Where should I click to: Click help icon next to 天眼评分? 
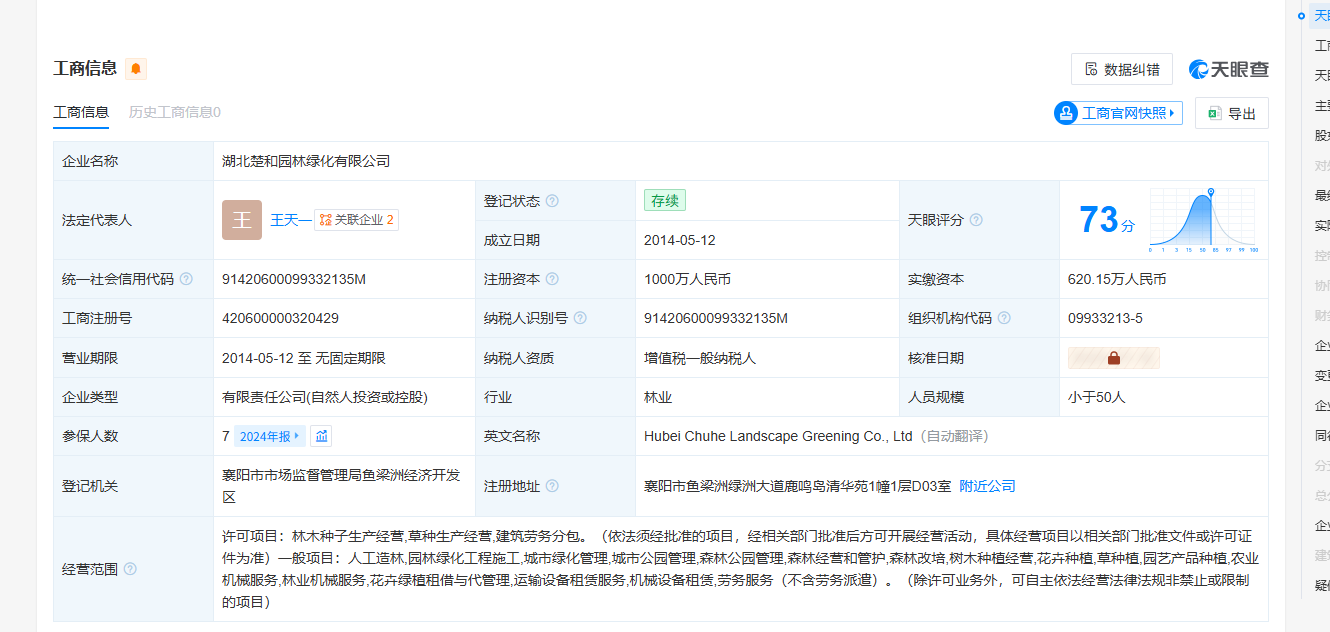coord(976,220)
